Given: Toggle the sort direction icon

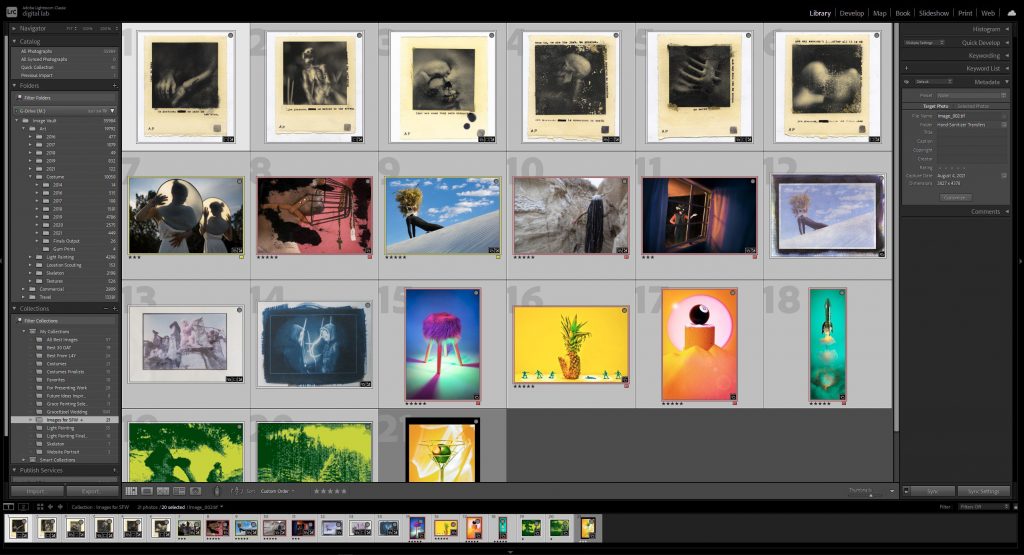Looking at the screenshot, I should point(236,491).
